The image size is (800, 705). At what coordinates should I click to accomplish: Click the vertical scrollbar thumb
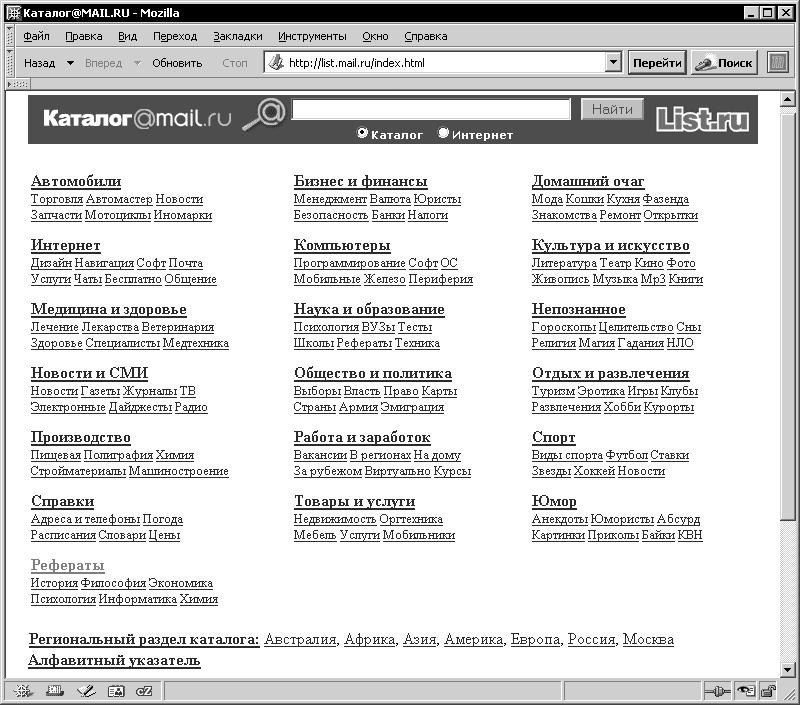tap(787, 315)
